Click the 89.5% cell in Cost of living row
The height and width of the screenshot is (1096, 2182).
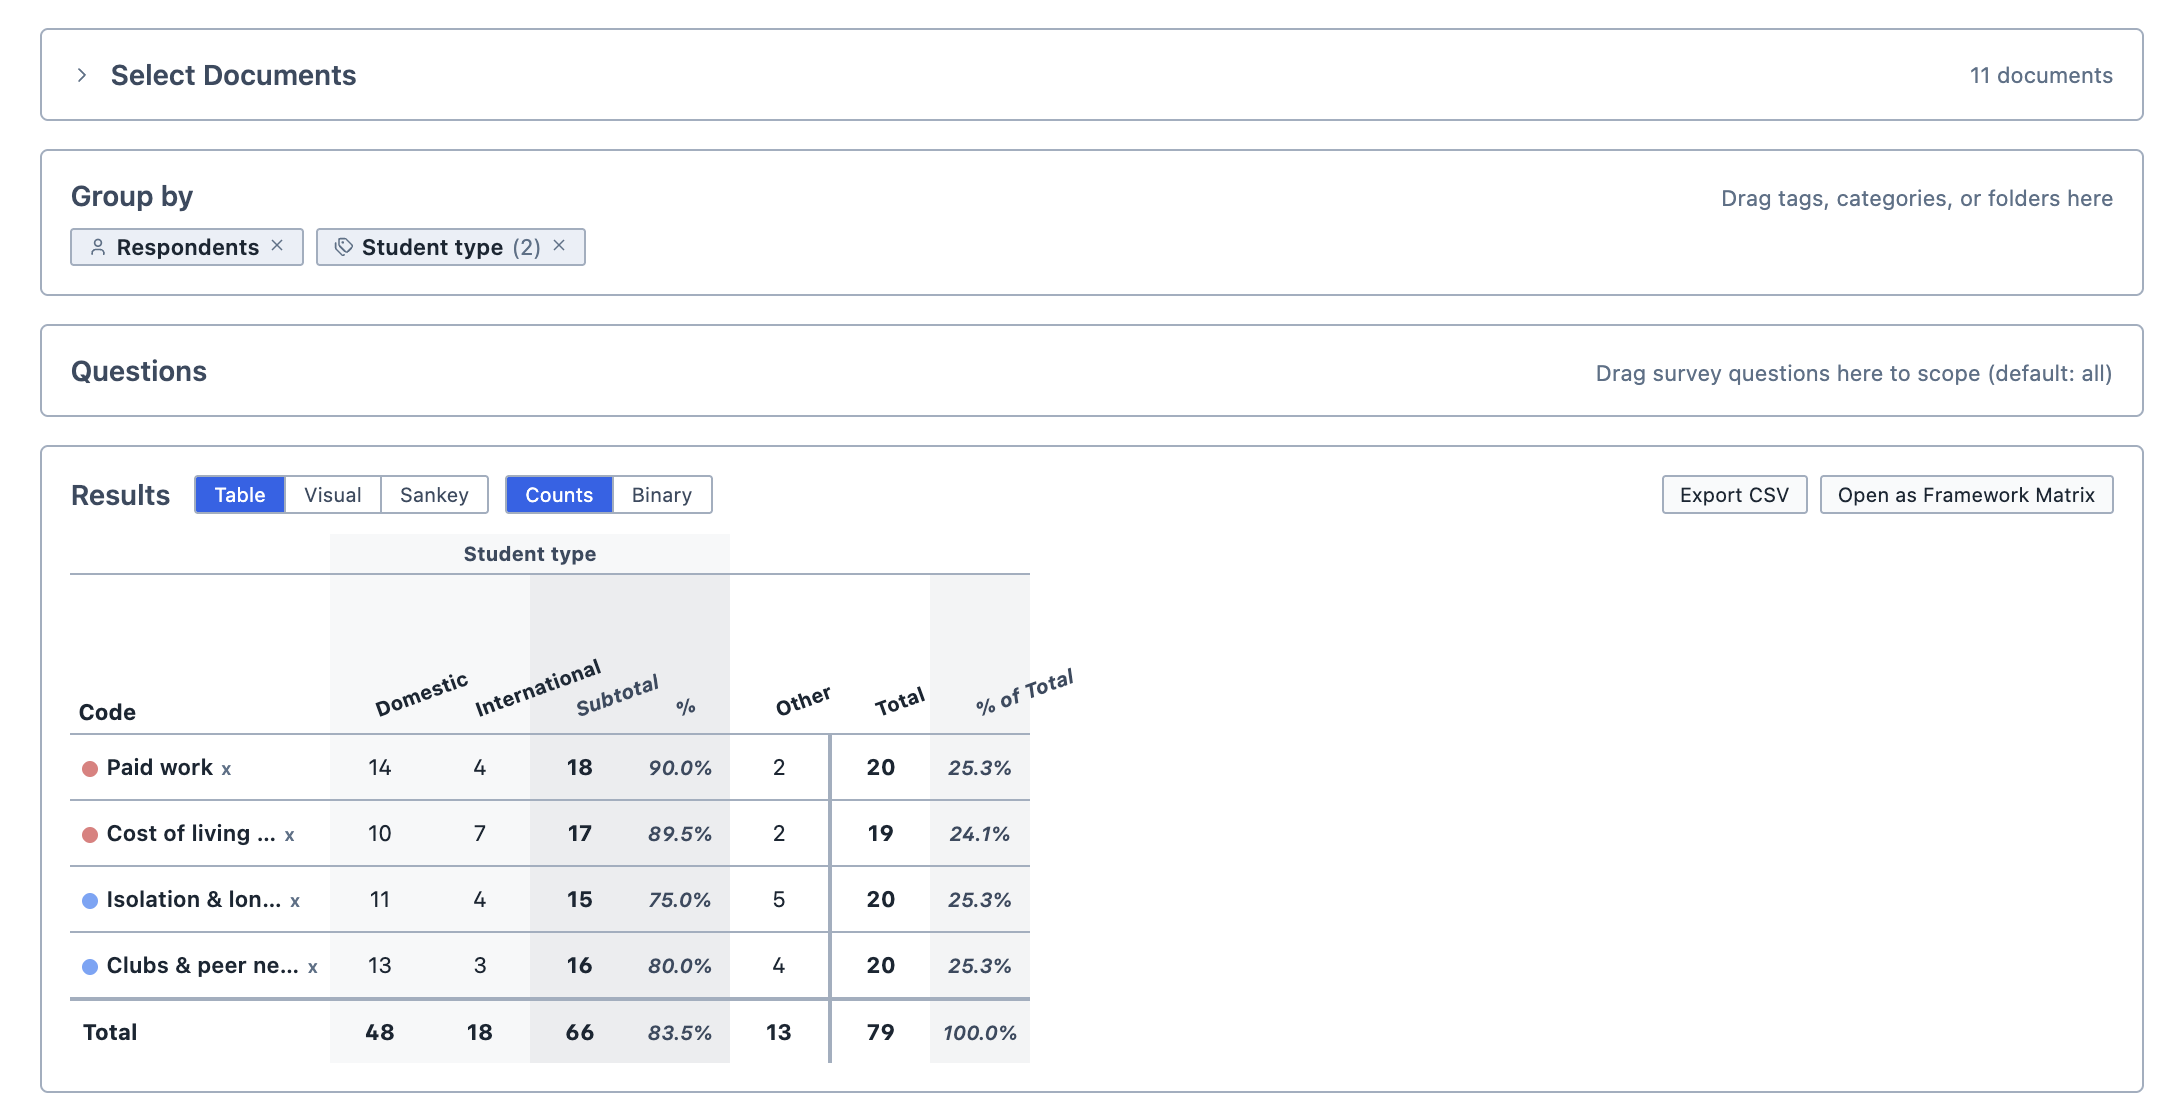pos(680,834)
